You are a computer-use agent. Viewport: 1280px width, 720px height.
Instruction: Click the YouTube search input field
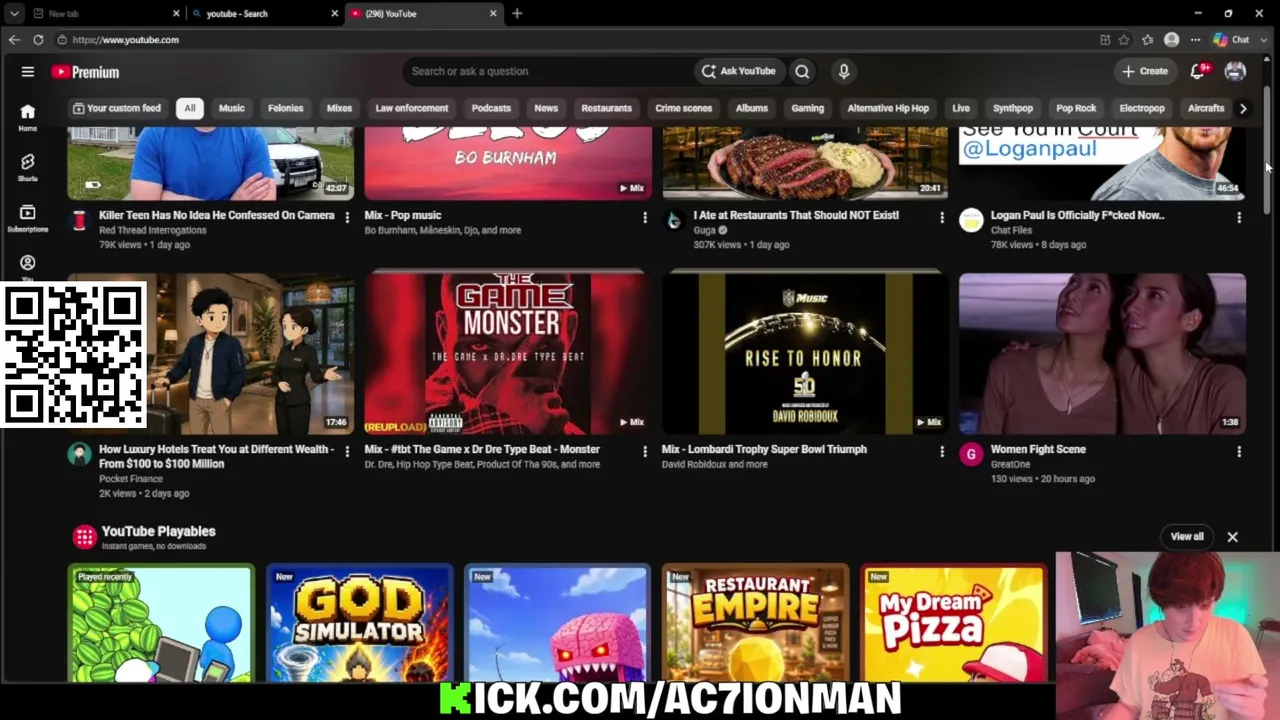pos(548,71)
